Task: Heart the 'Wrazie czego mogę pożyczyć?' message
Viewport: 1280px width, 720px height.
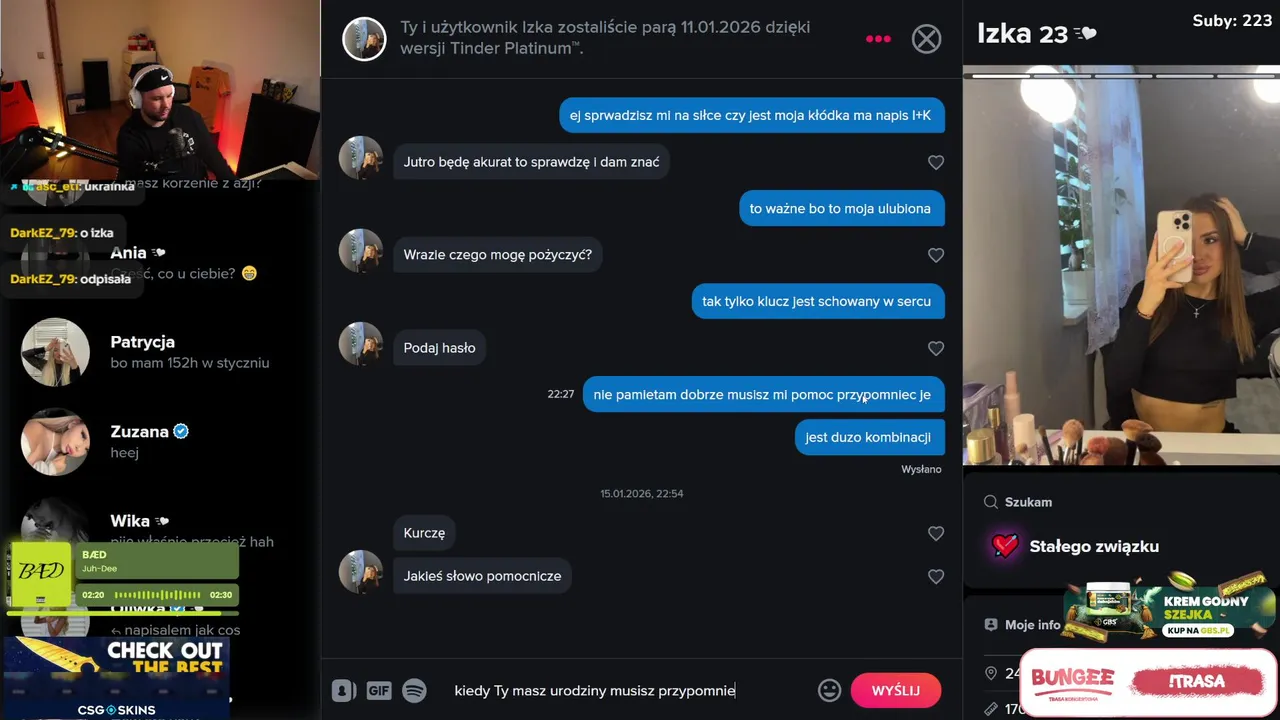Action: pos(936,255)
